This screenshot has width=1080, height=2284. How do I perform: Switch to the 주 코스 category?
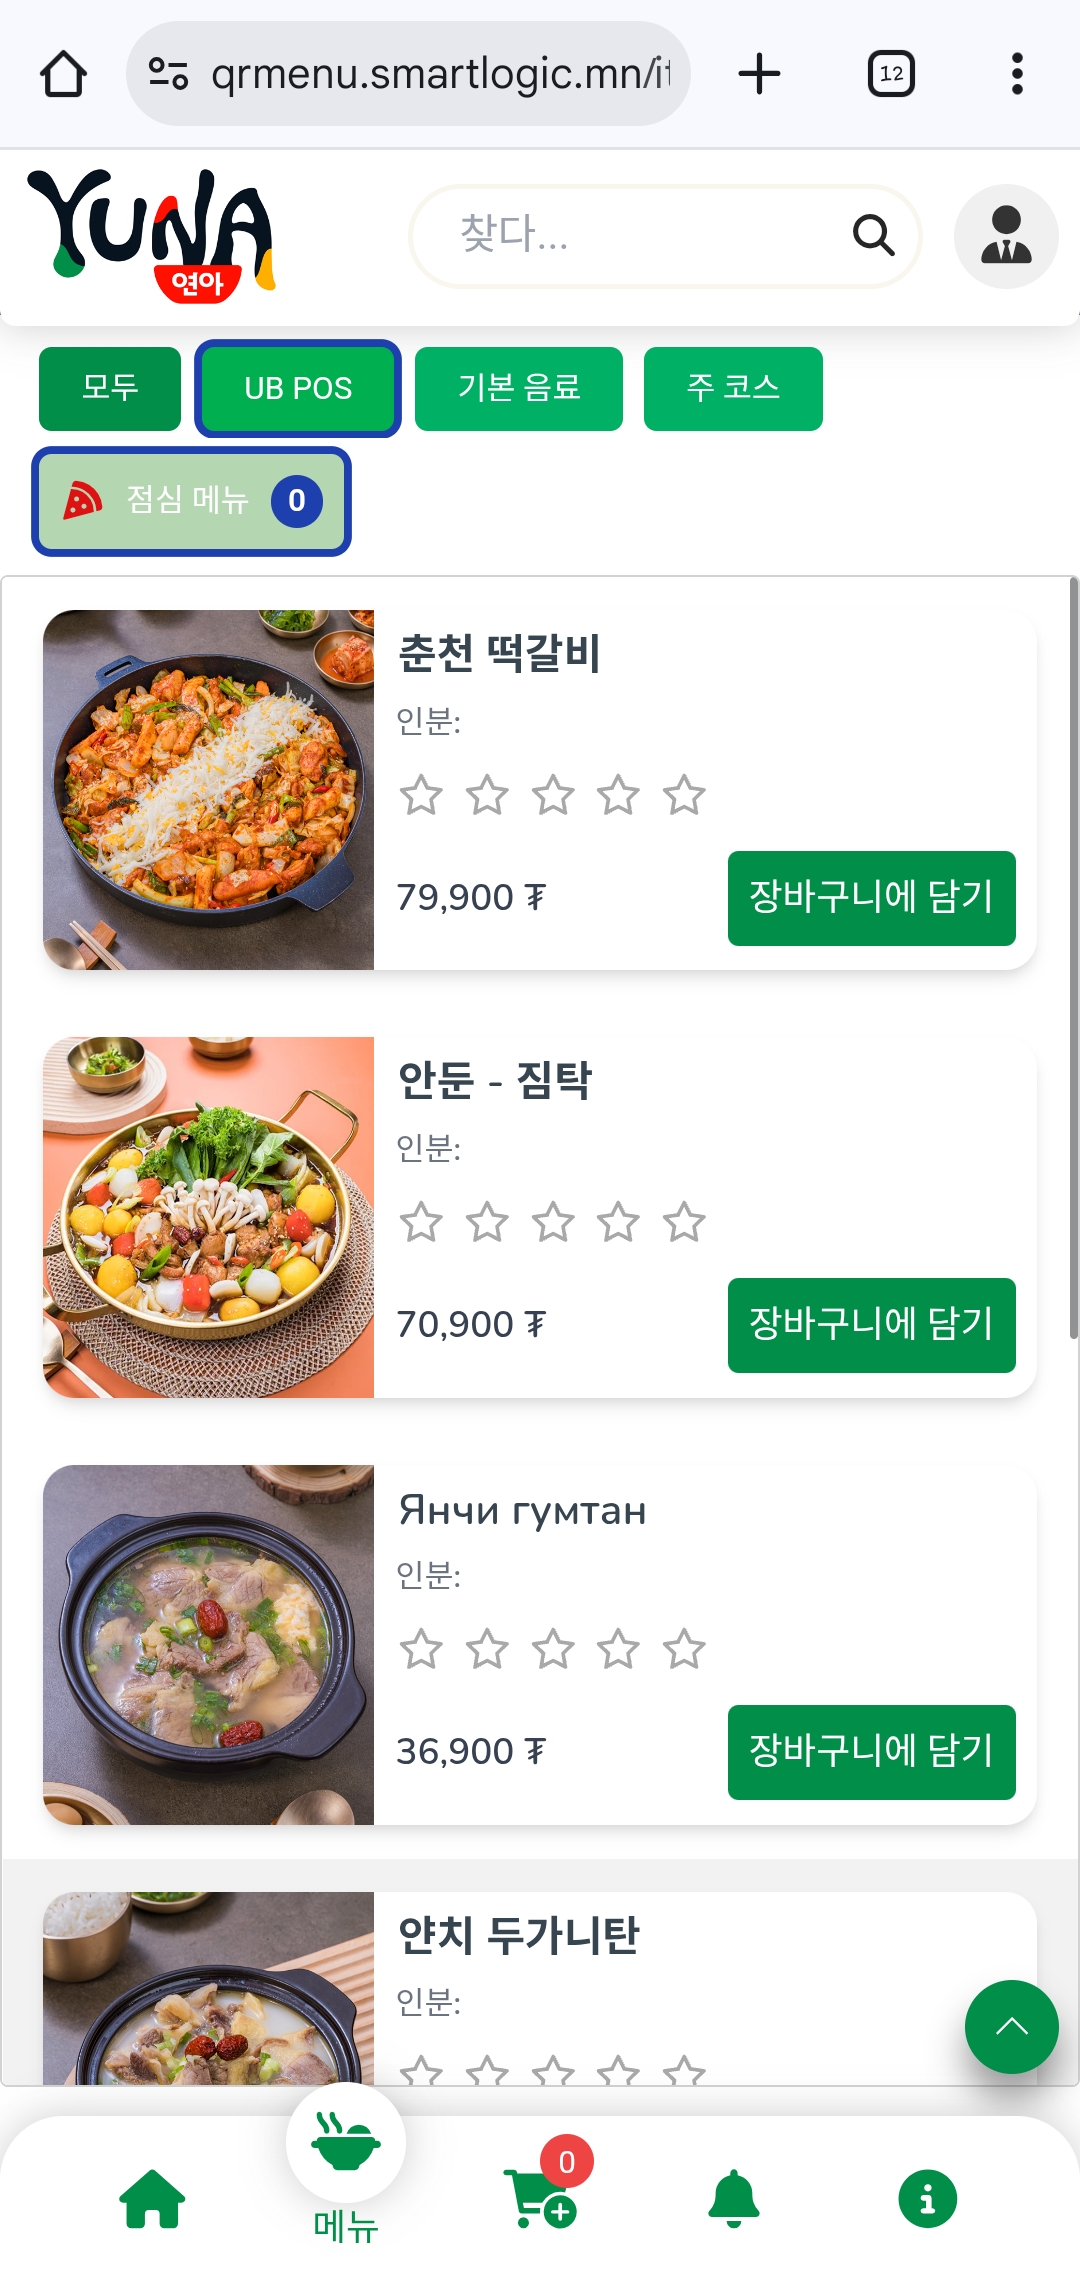(x=733, y=388)
